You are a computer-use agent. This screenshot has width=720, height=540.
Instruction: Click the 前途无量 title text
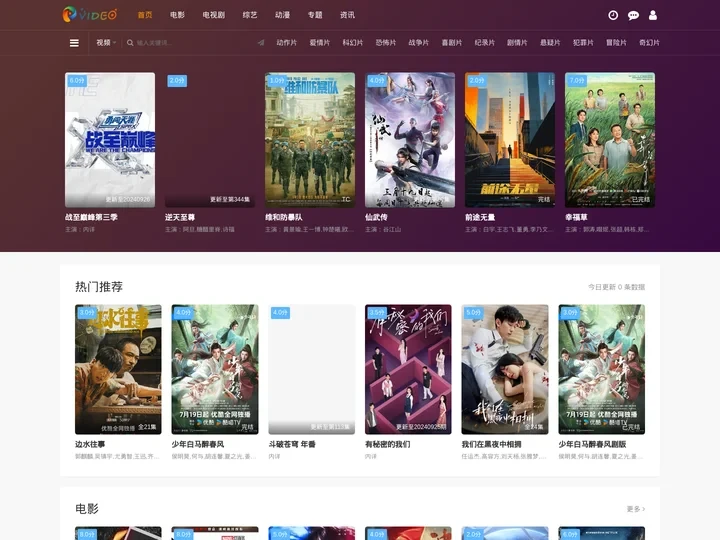click(x=480, y=217)
